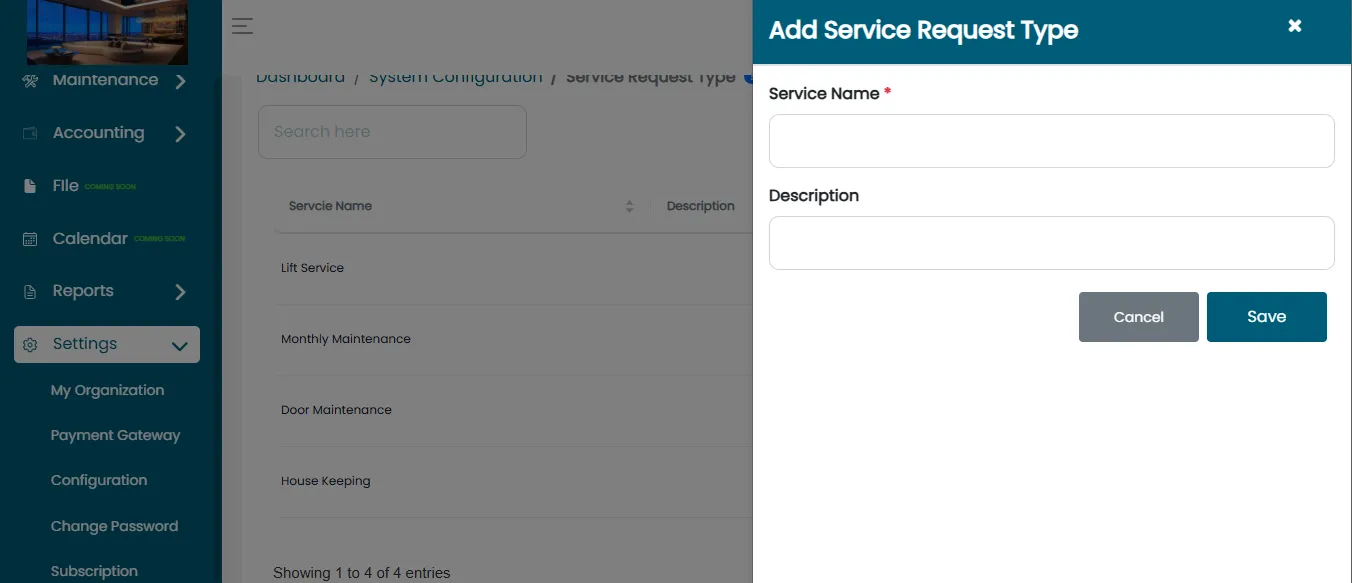Close the Add Service Request Type panel
The width and height of the screenshot is (1352, 583).
1295,26
